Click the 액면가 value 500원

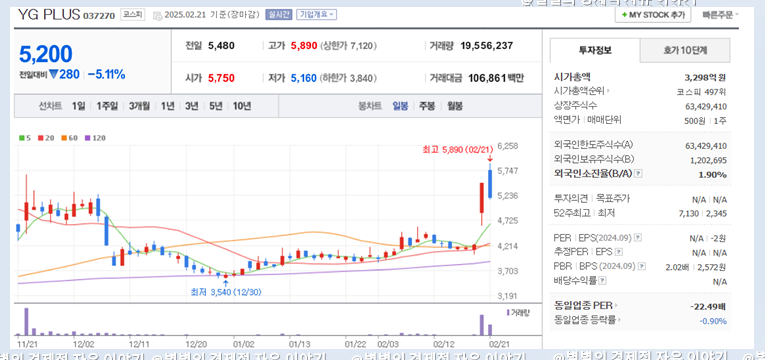695,120
